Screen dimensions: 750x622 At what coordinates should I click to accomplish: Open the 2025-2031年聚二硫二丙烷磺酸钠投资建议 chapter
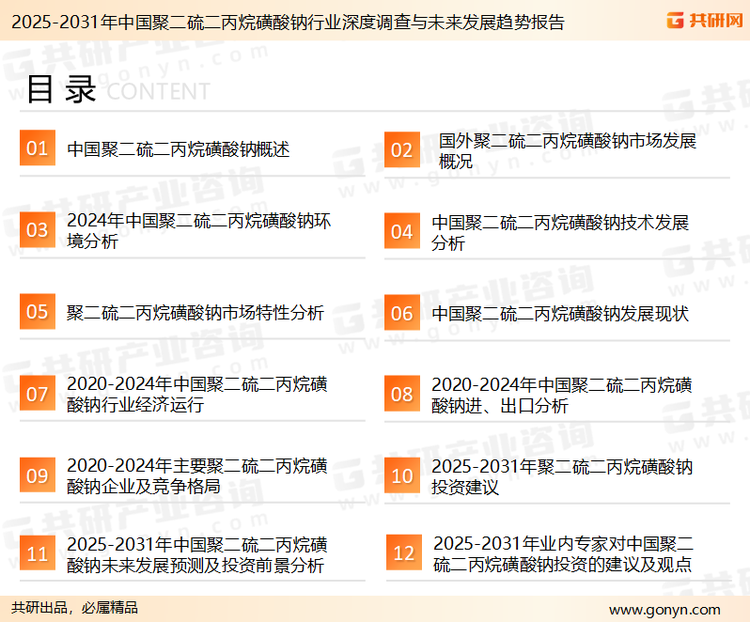pos(562,477)
